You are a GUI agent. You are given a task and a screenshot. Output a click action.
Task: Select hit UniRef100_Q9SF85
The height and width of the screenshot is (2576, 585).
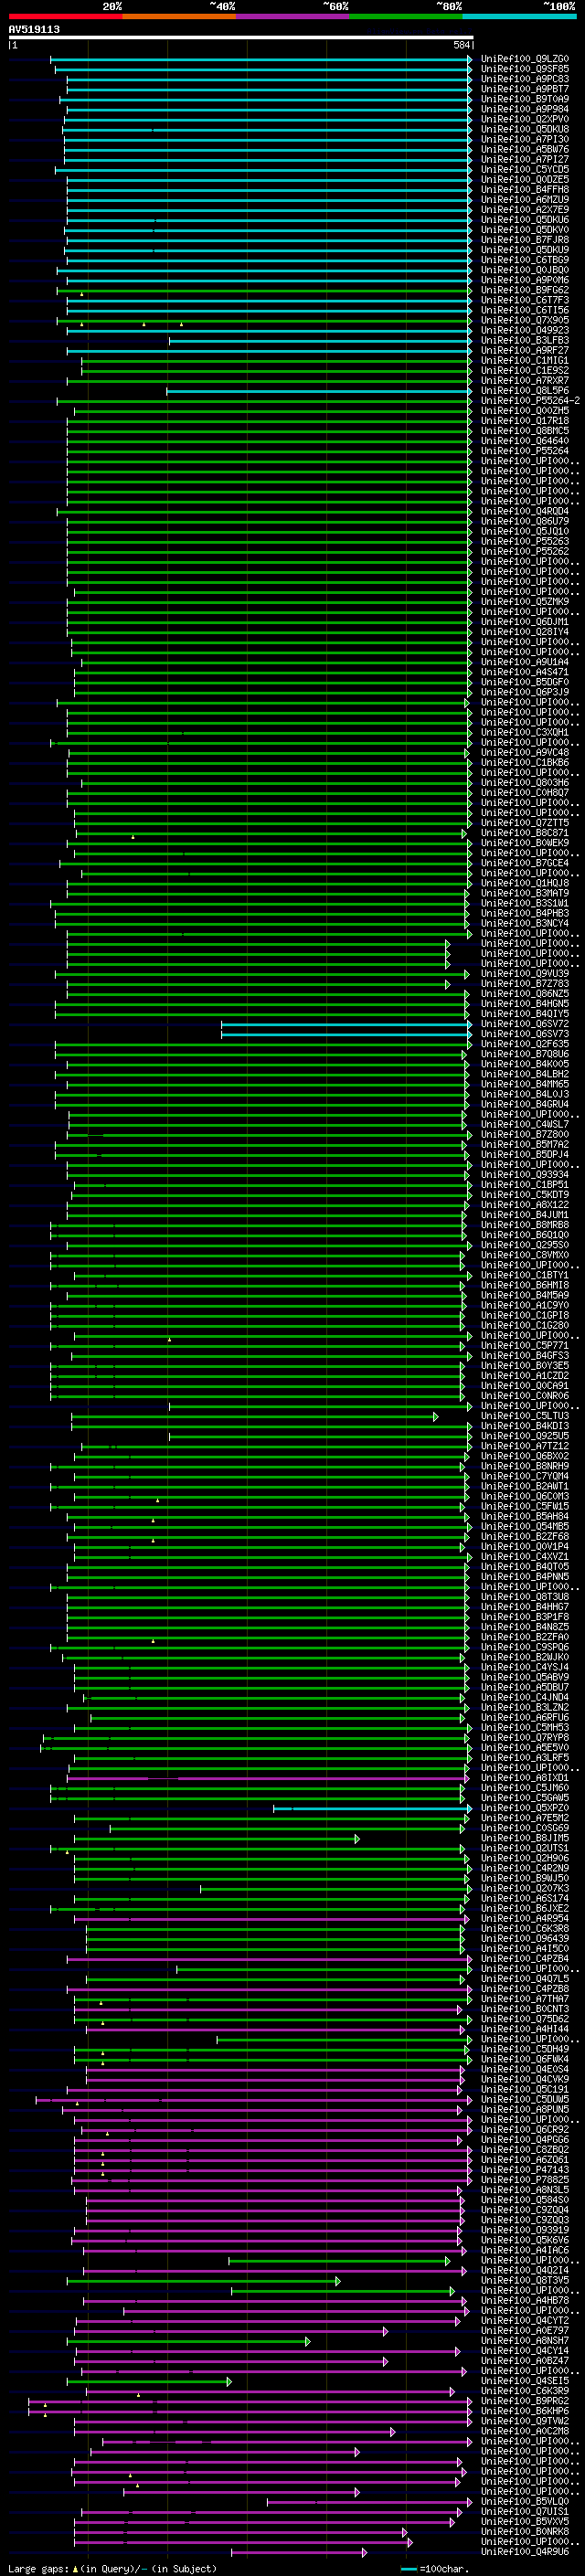pyautogui.click(x=524, y=69)
